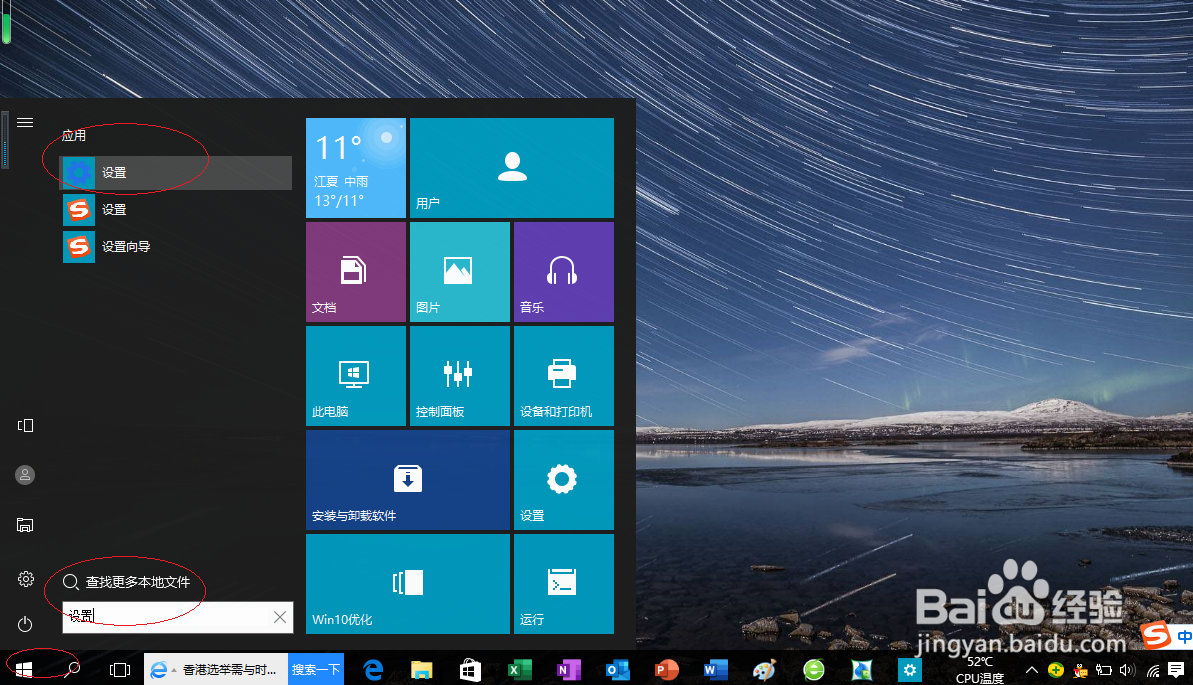Launch Microsoft Edge from the taskbar
Viewport: 1193px width, 685px height.
point(373,670)
